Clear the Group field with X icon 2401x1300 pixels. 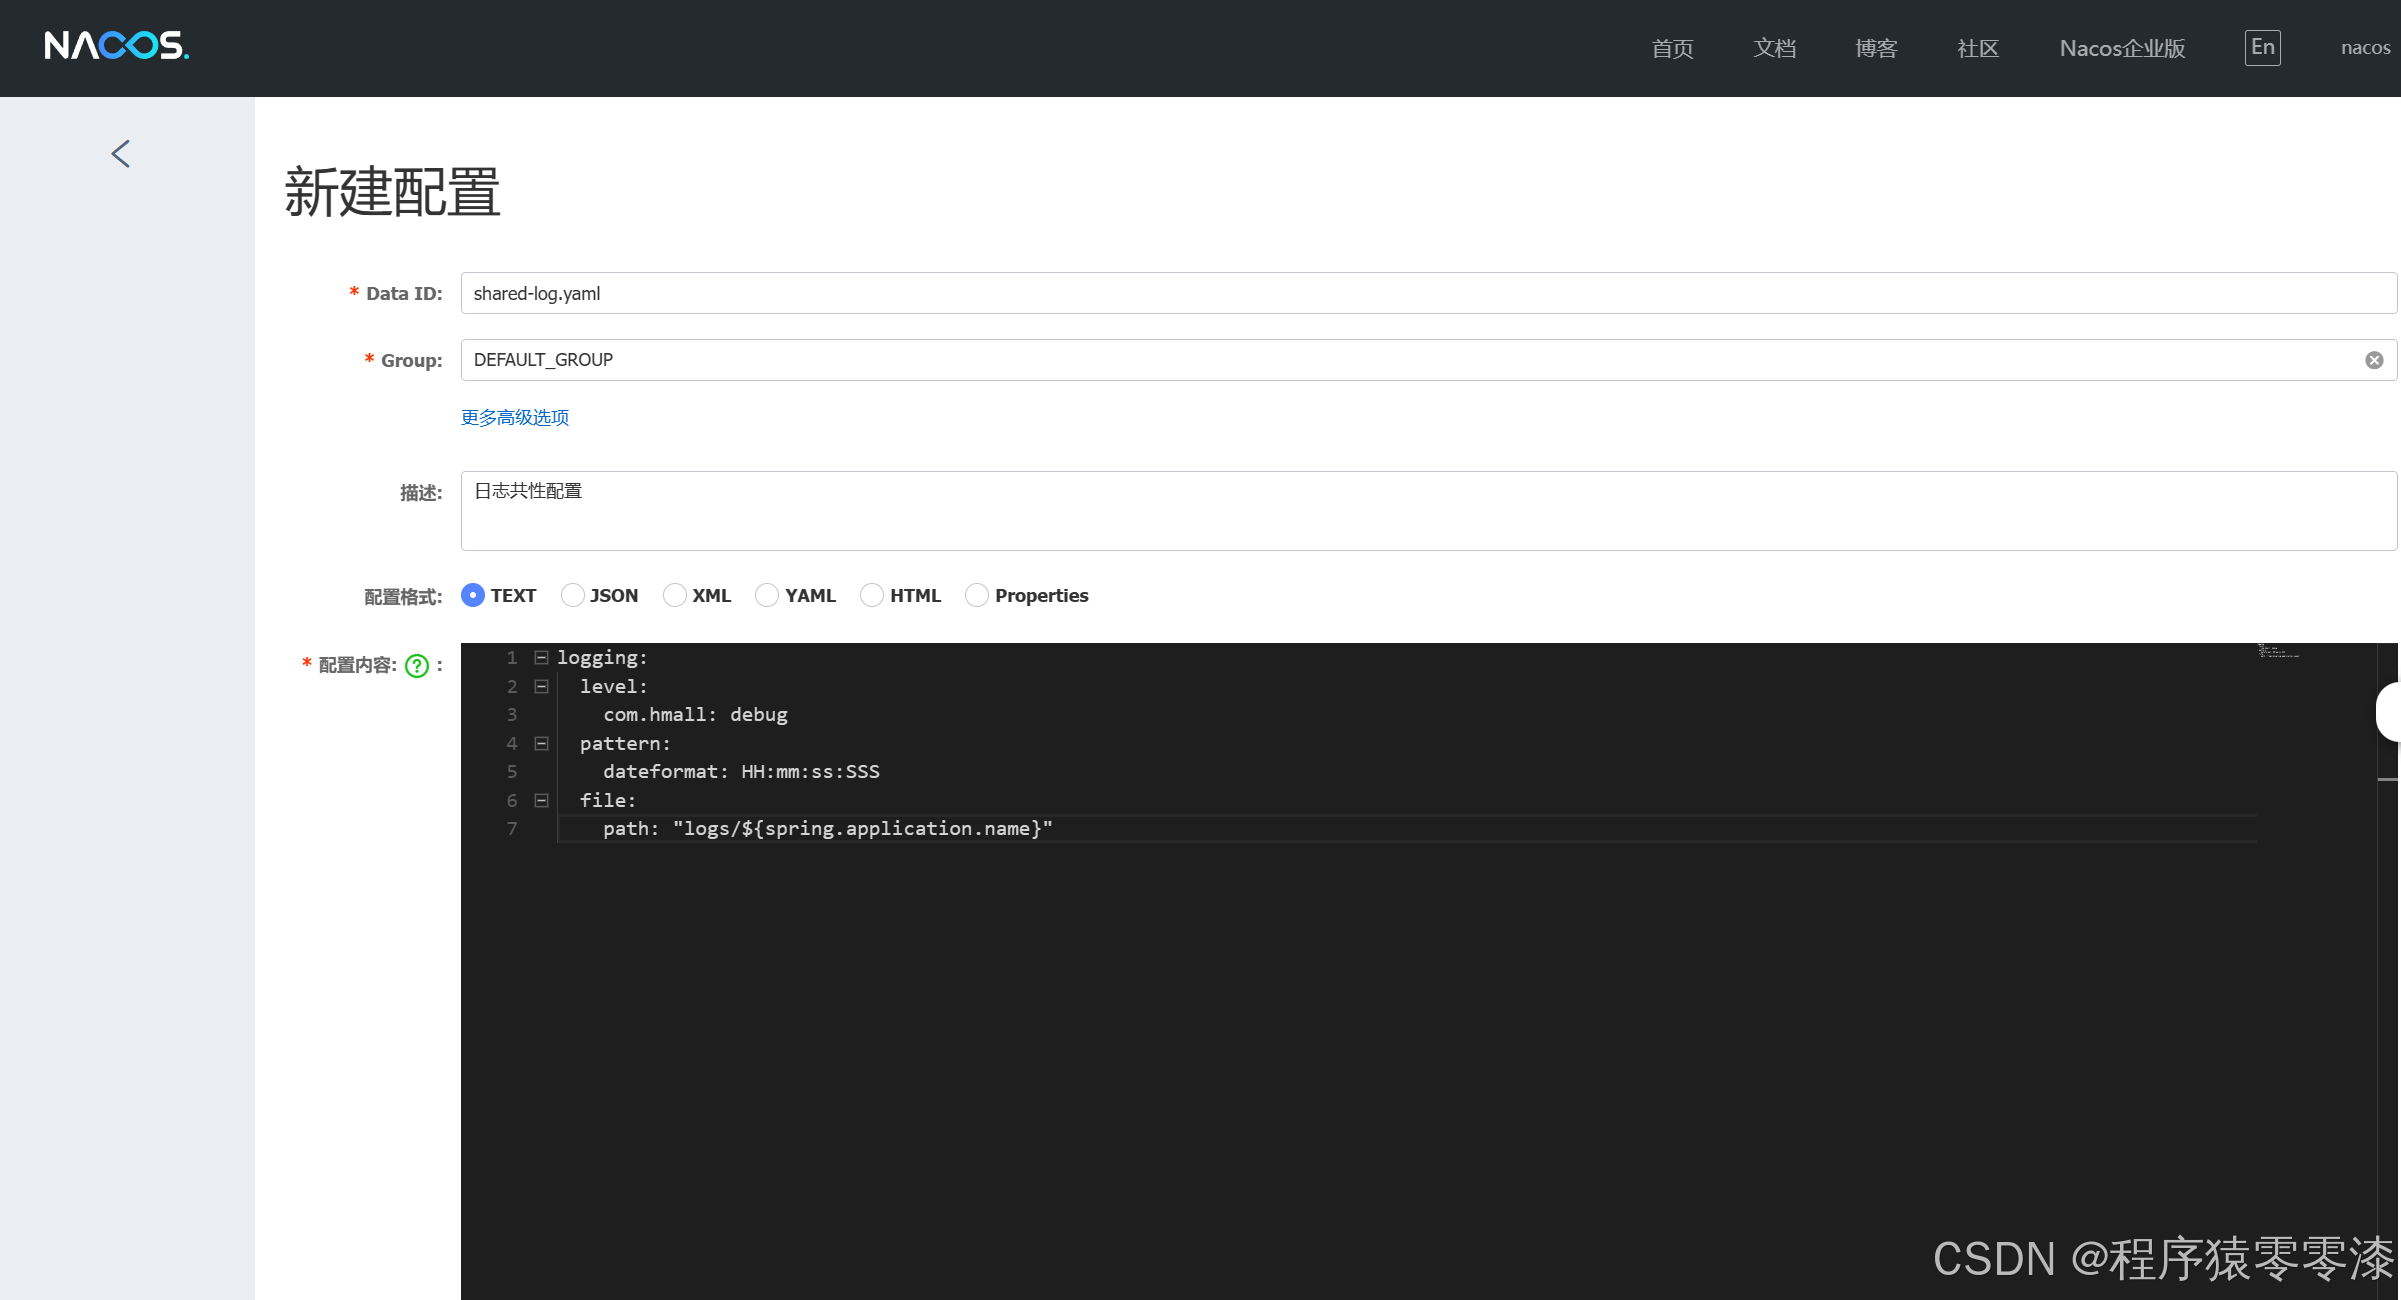[2374, 360]
